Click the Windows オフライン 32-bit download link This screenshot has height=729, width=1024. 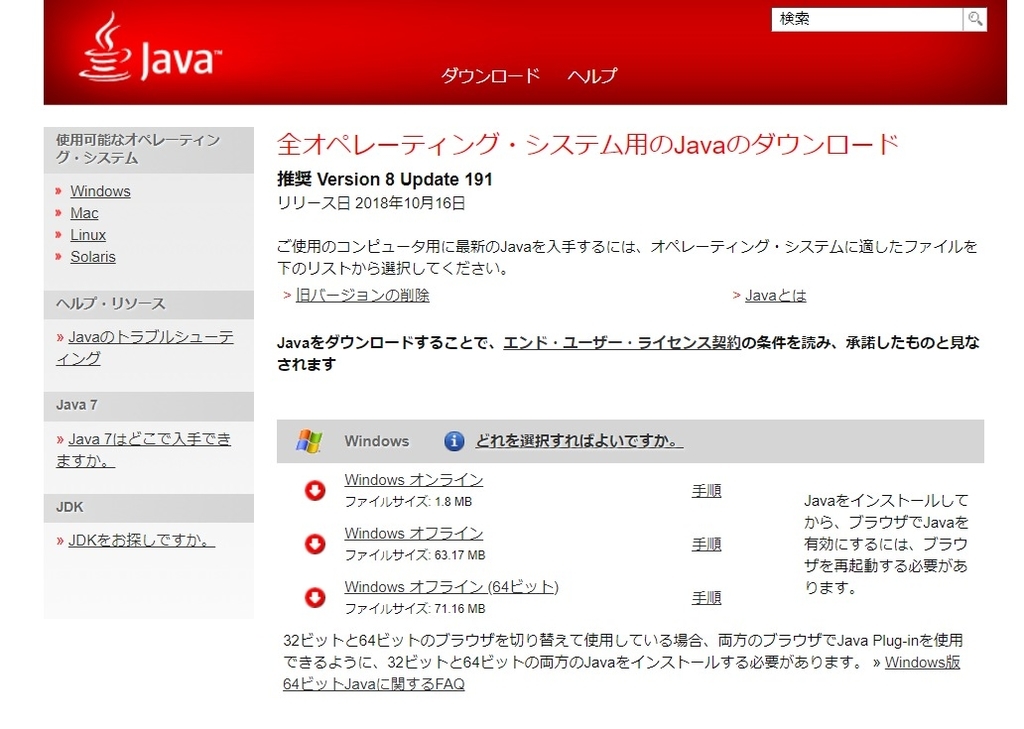click(x=413, y=533)
